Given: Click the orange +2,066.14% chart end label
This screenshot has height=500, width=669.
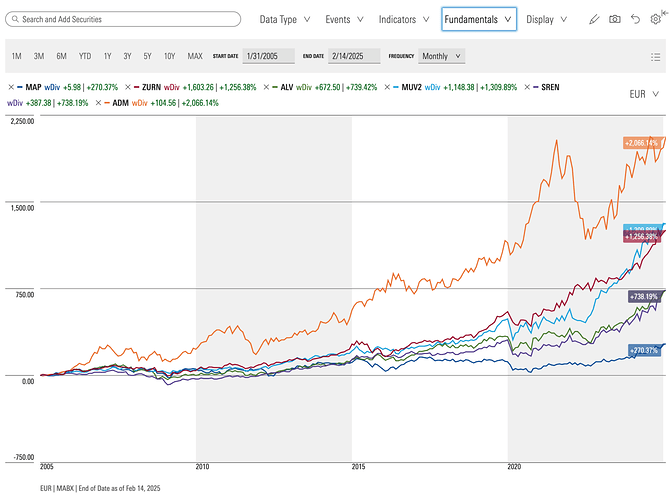Looking at the screenshot, I should coord(641,143).
